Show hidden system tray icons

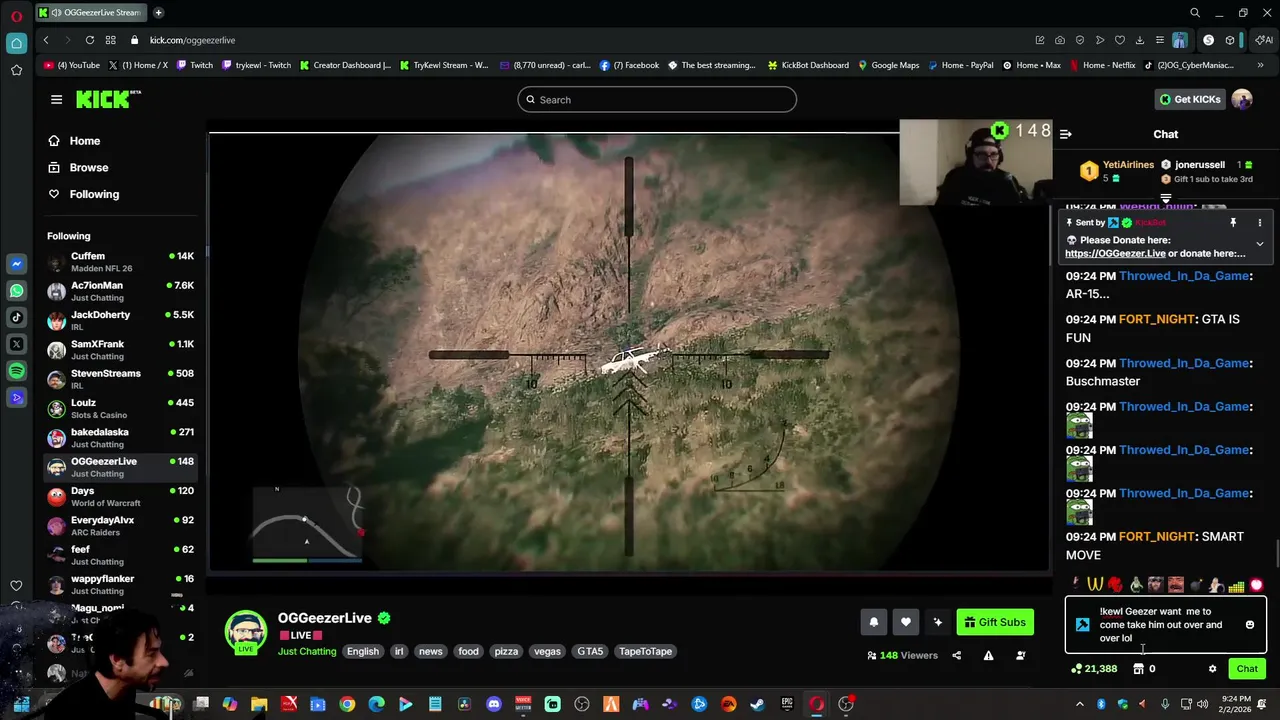click(x=1079, y=704)
